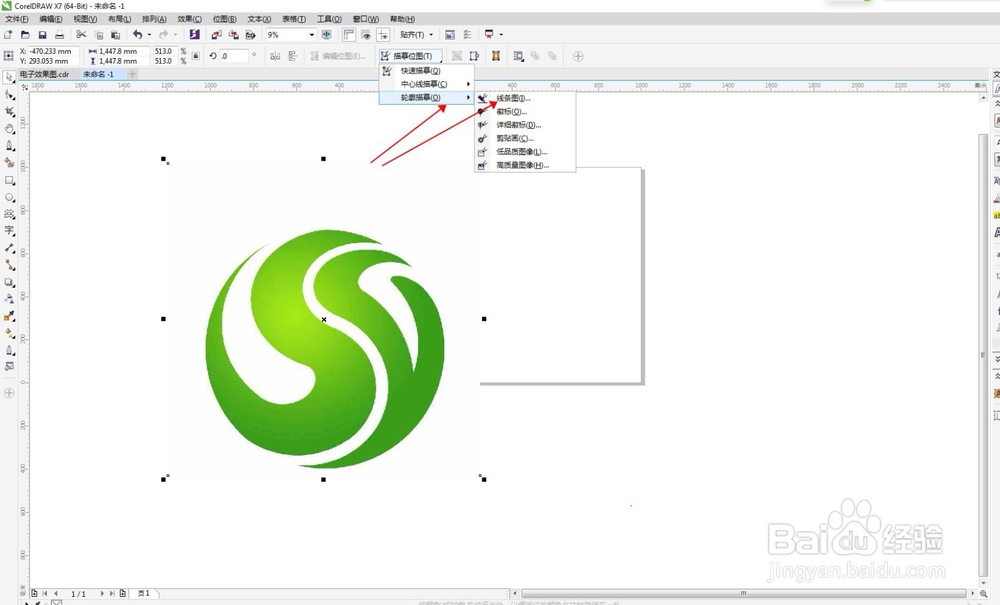Open the Edit Fill tool

[x=10, y=367]
